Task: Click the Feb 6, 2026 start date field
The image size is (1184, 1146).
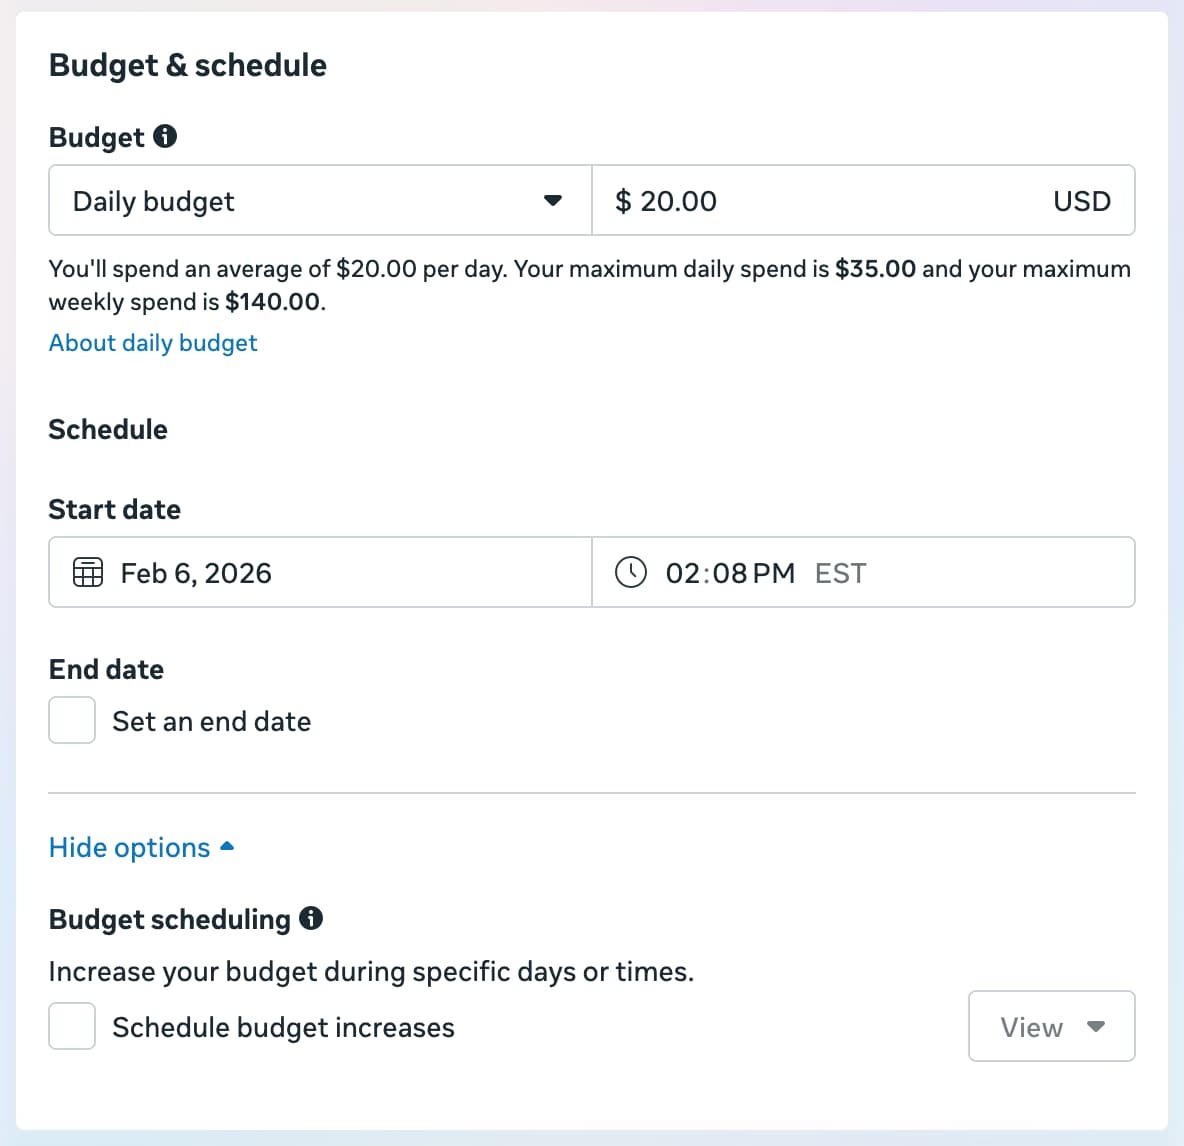Action: point(196,573)
